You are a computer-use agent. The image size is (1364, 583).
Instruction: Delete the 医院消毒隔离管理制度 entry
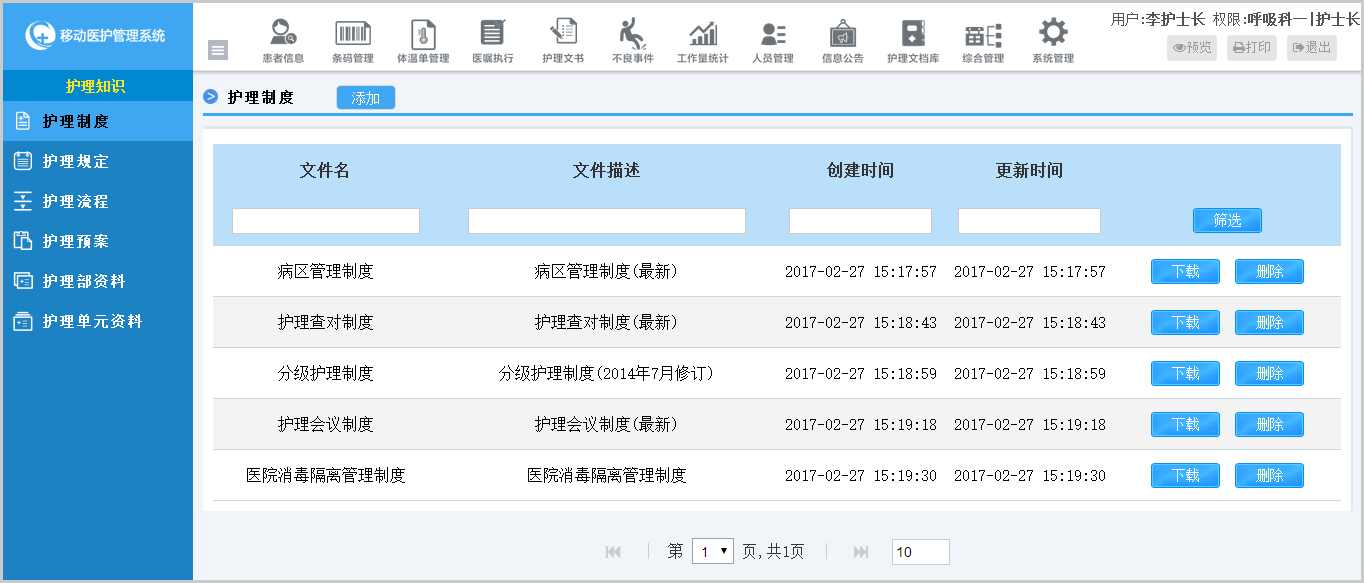(x=1269, y=475)
